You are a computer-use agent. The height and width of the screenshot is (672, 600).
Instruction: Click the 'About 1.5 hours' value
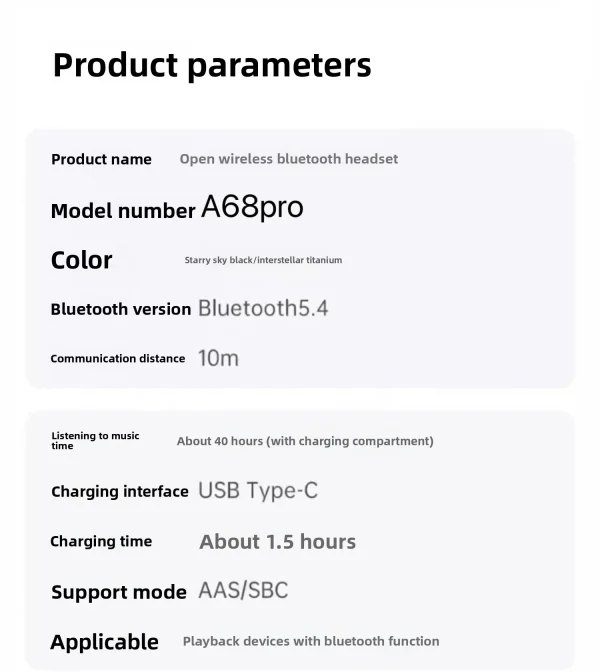[x=277, y=541]
